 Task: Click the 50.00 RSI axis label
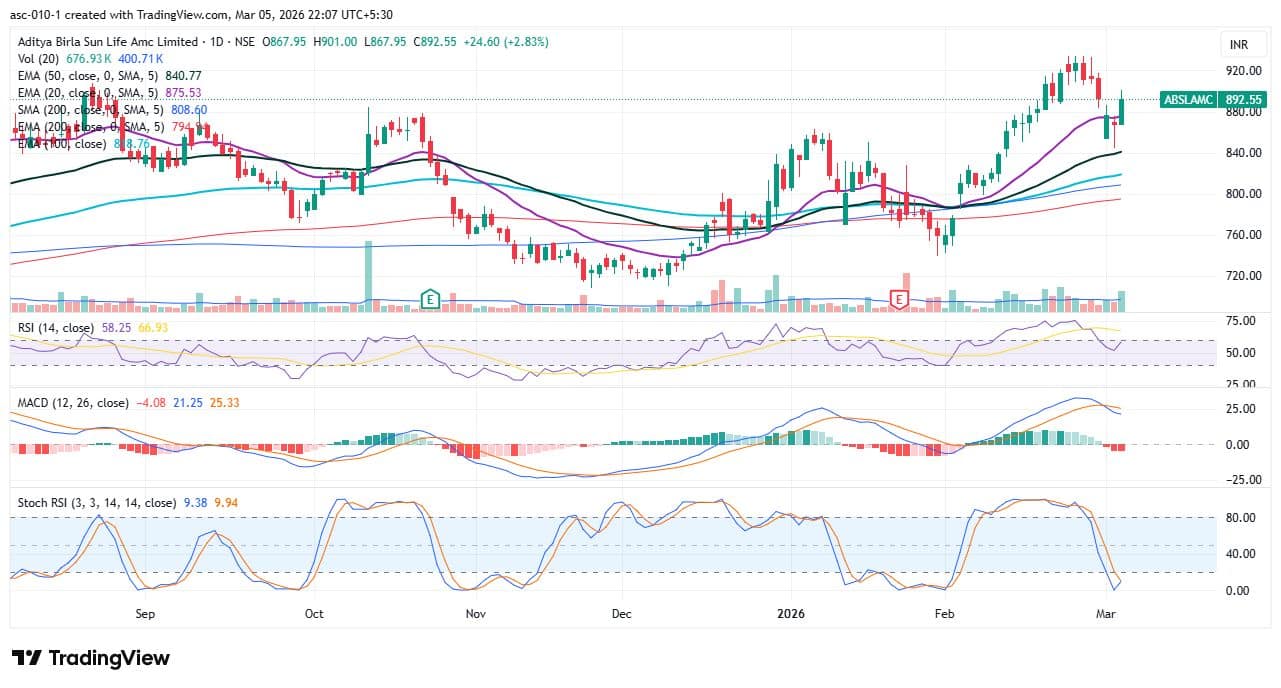tap(1241, 353)
